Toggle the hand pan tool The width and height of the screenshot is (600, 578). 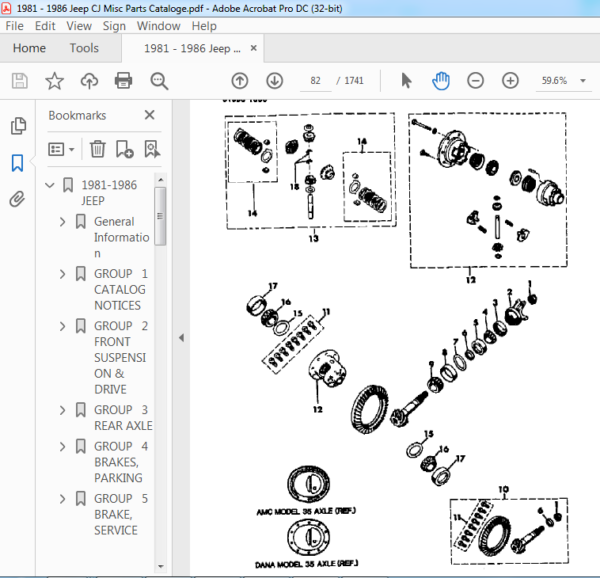pyautogui.click(x=441, y=81)
